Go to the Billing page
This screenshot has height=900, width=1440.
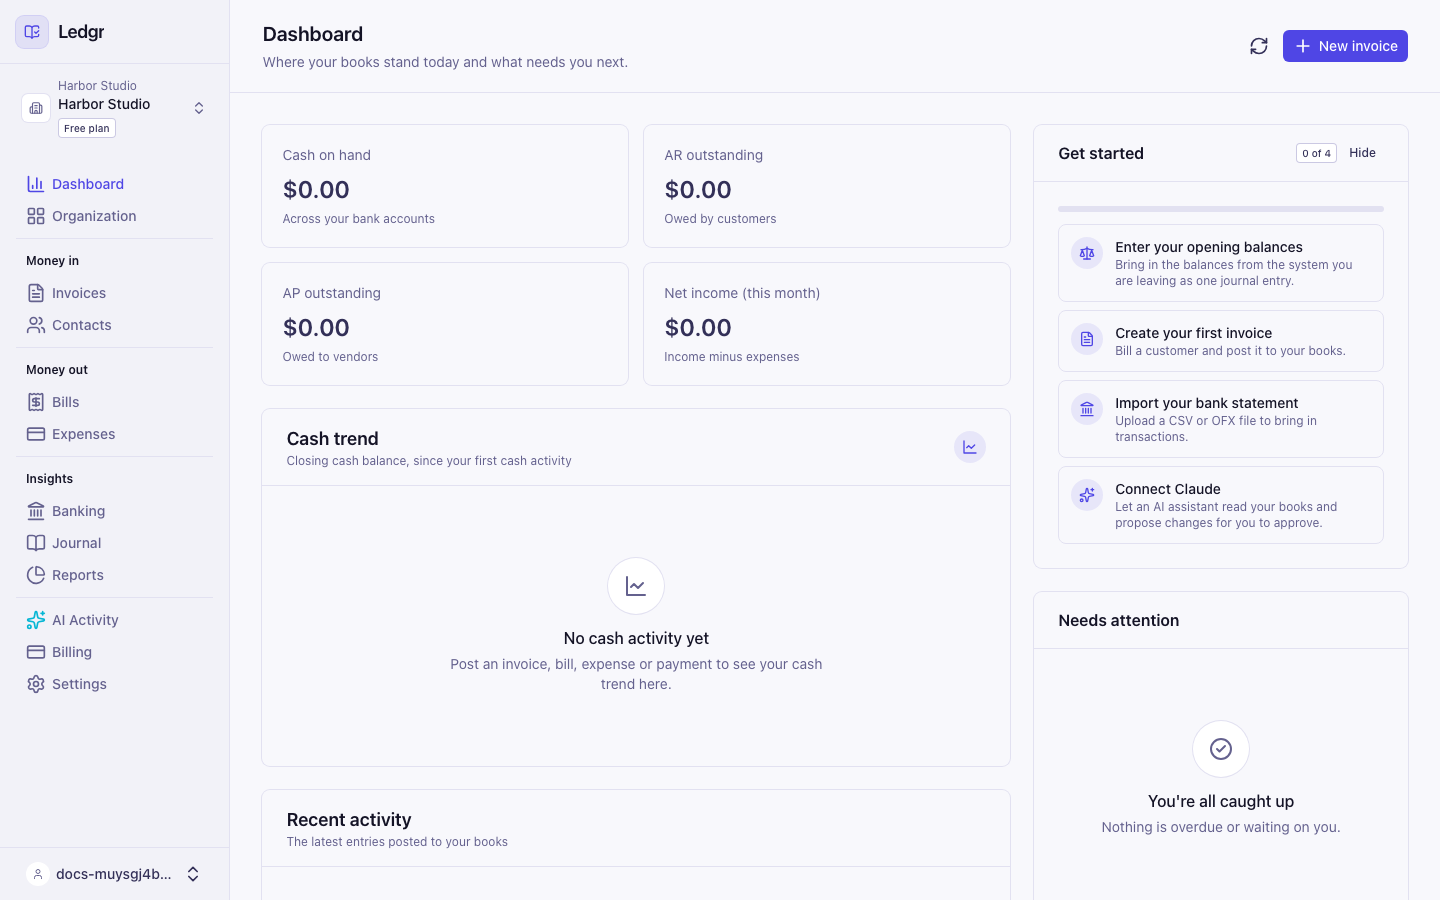[114, 652]
